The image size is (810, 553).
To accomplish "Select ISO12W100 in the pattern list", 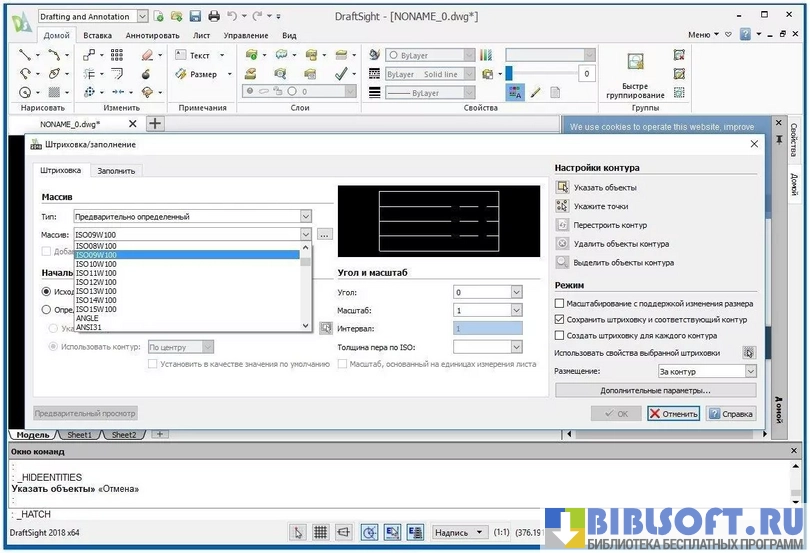I will click(x=96, y=282).
